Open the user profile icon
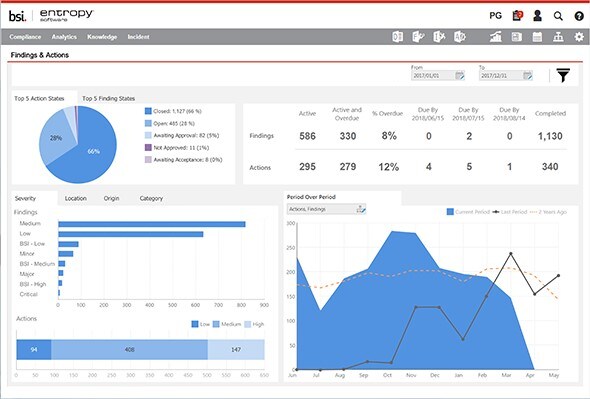Viewport: 590px width, 399px height. coord(537,15)
